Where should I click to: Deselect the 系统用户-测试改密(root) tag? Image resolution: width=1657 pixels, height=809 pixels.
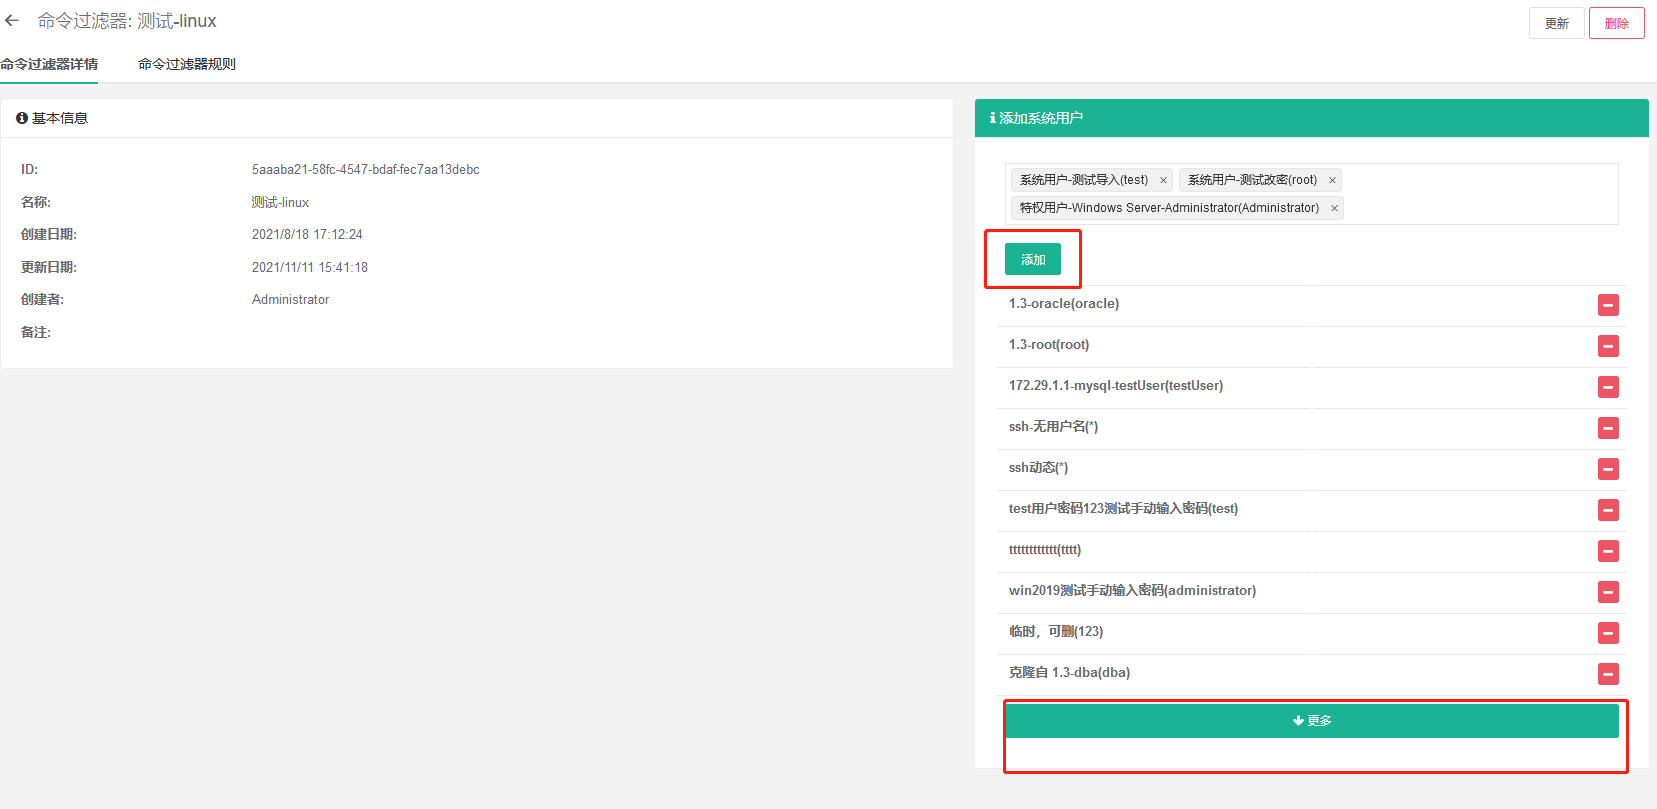coord(1332,181)
